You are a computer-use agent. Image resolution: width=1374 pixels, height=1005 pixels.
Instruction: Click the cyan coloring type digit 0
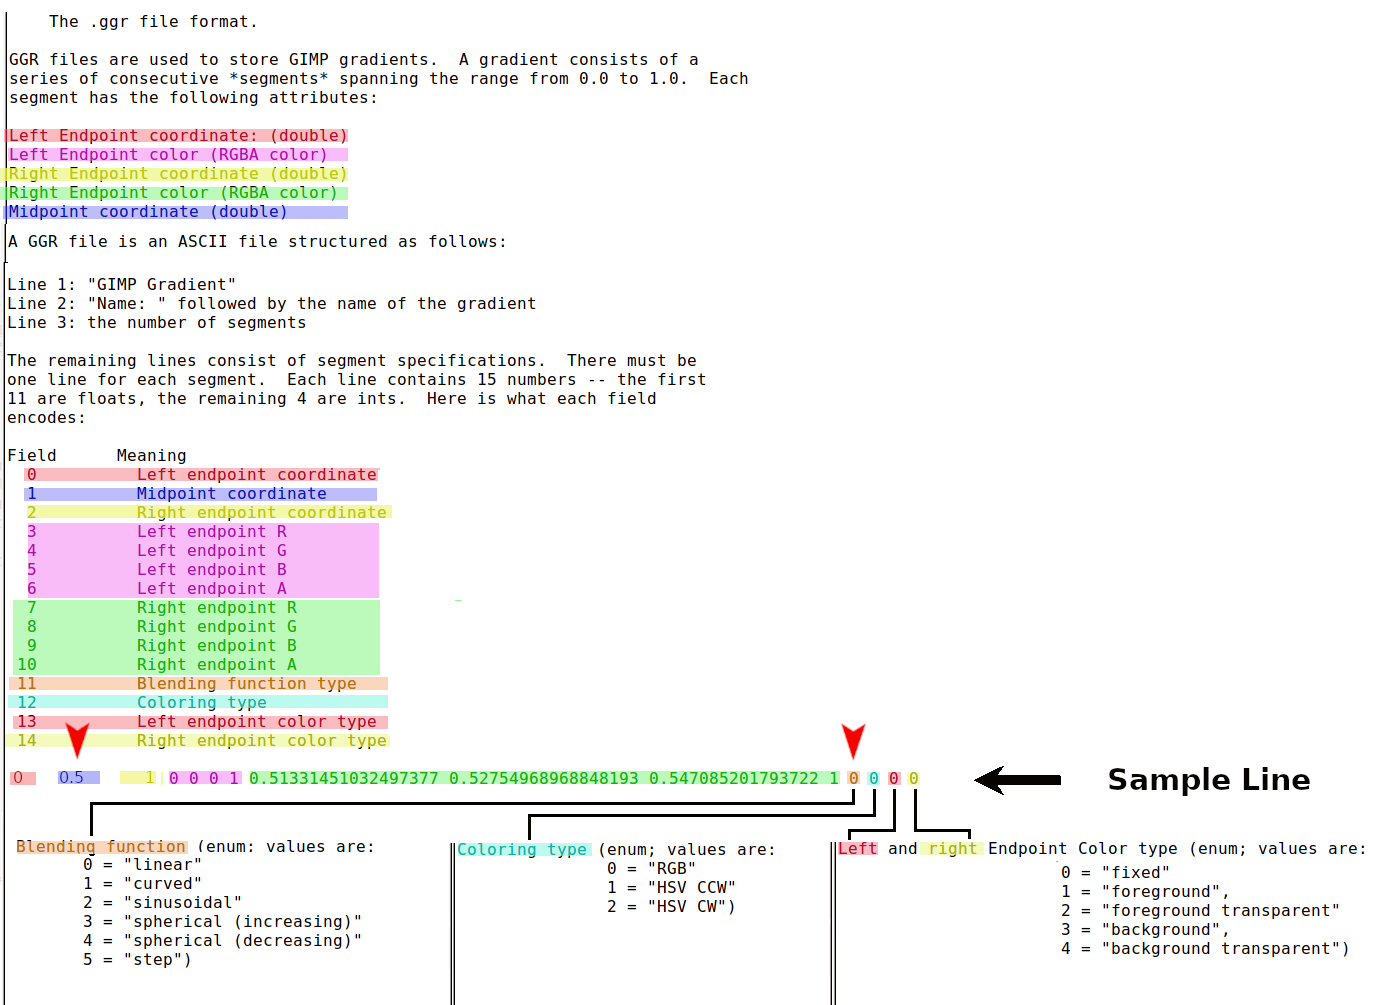point(873,778)
